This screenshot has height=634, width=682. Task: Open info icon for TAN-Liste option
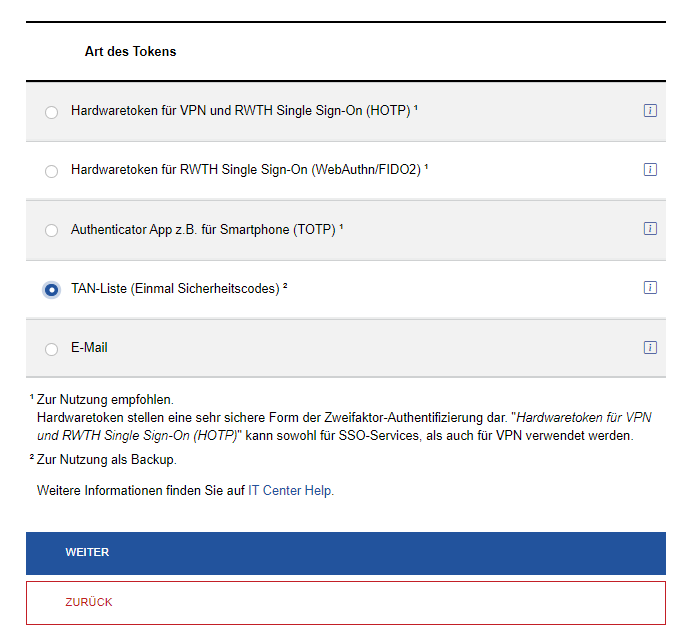650,288
